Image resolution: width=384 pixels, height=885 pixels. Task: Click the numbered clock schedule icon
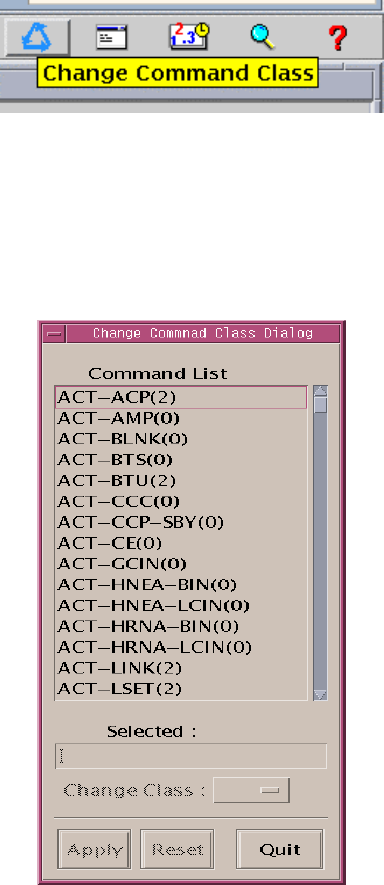[189, 37]
